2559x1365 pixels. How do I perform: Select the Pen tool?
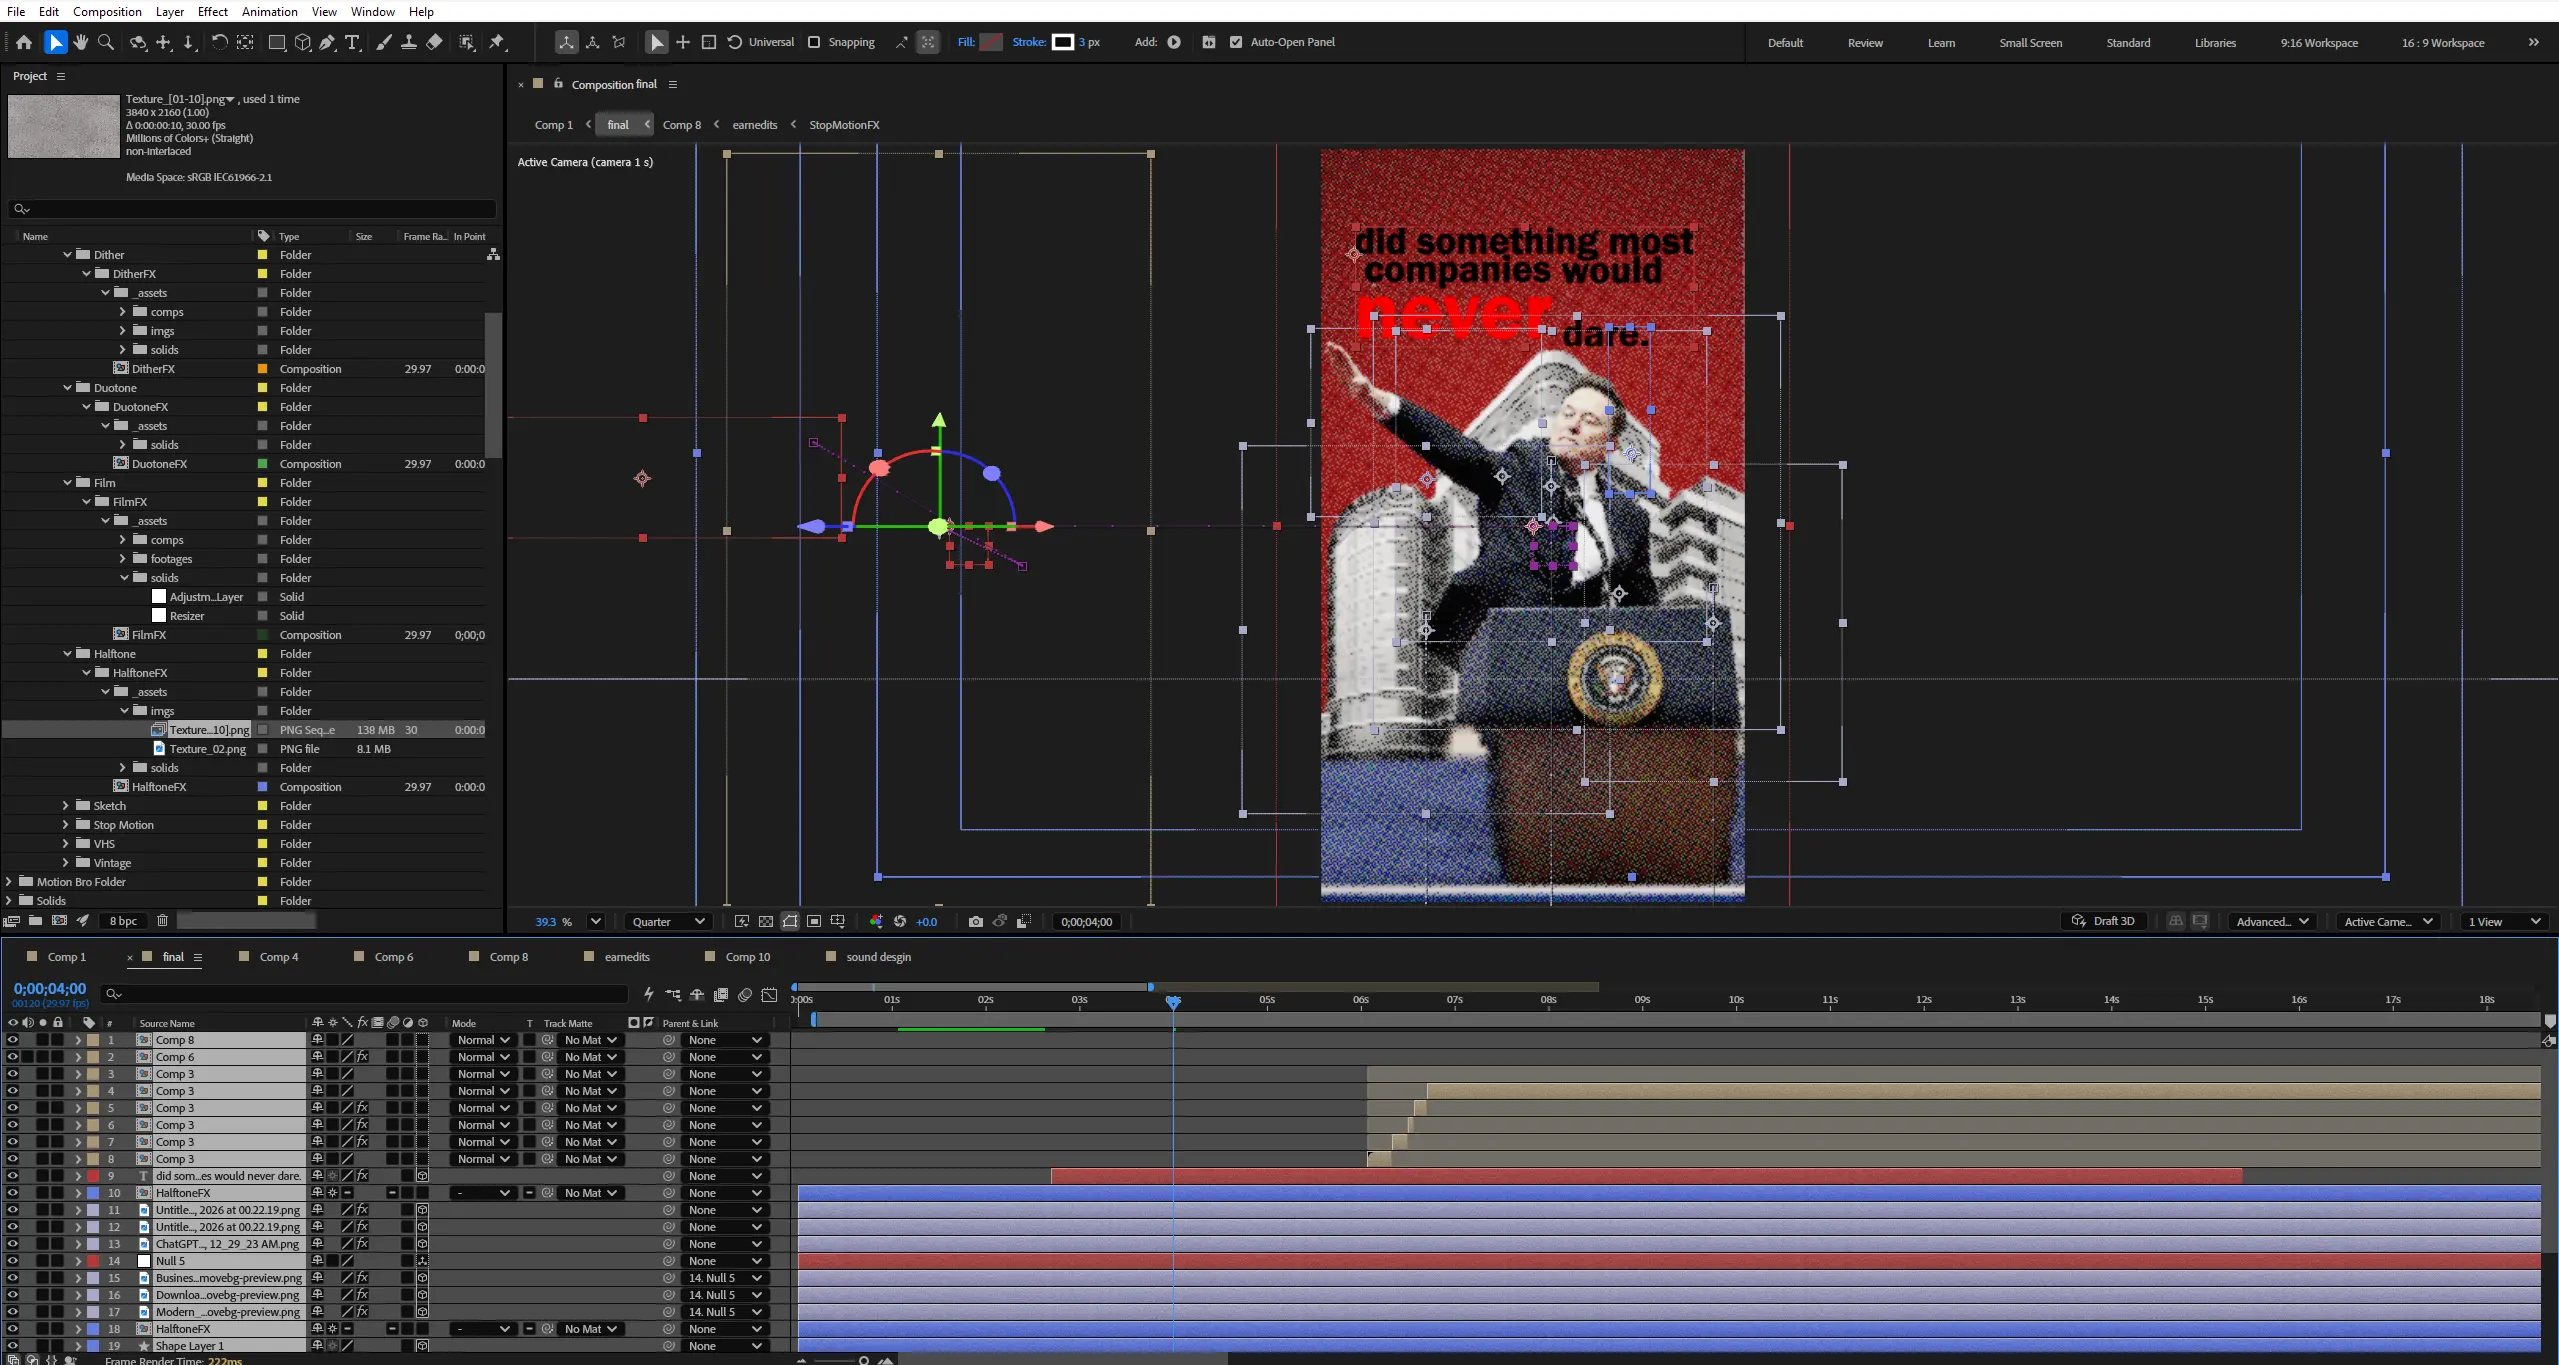327,42
